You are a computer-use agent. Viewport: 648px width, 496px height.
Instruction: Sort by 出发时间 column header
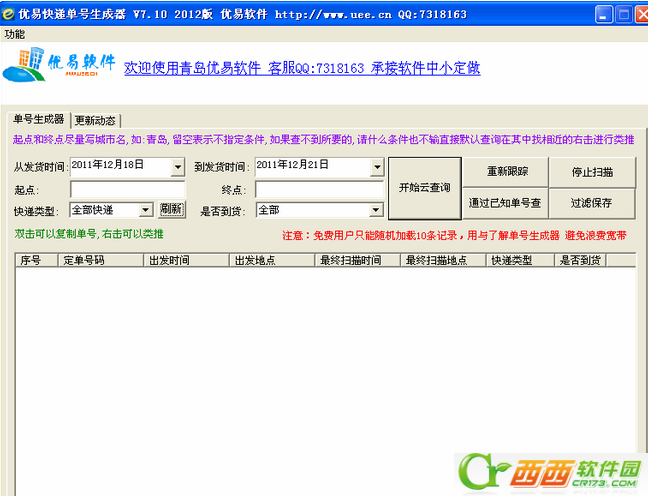tap(186, 260)
